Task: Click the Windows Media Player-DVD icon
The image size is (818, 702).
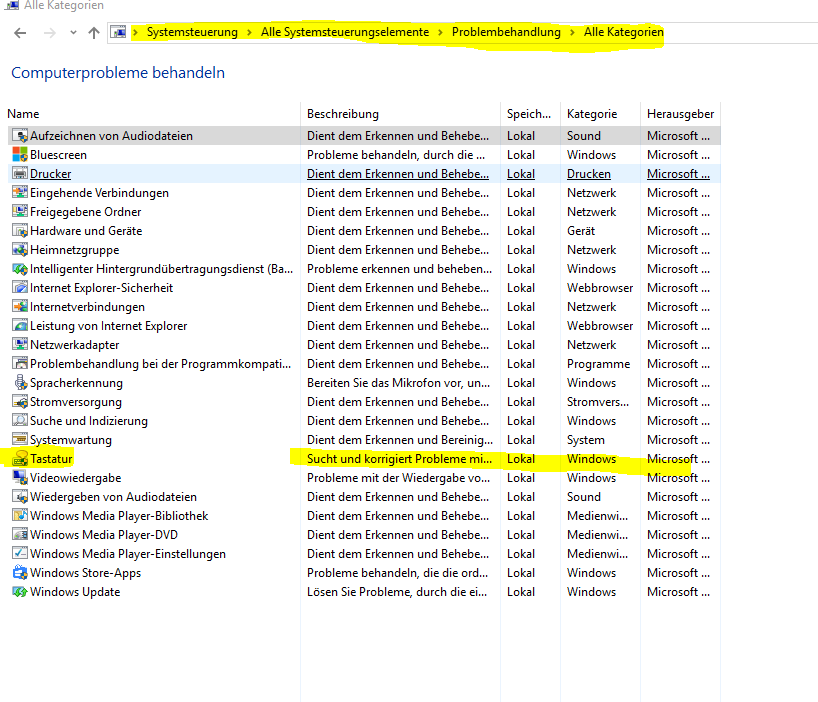Action: point(20,534)
